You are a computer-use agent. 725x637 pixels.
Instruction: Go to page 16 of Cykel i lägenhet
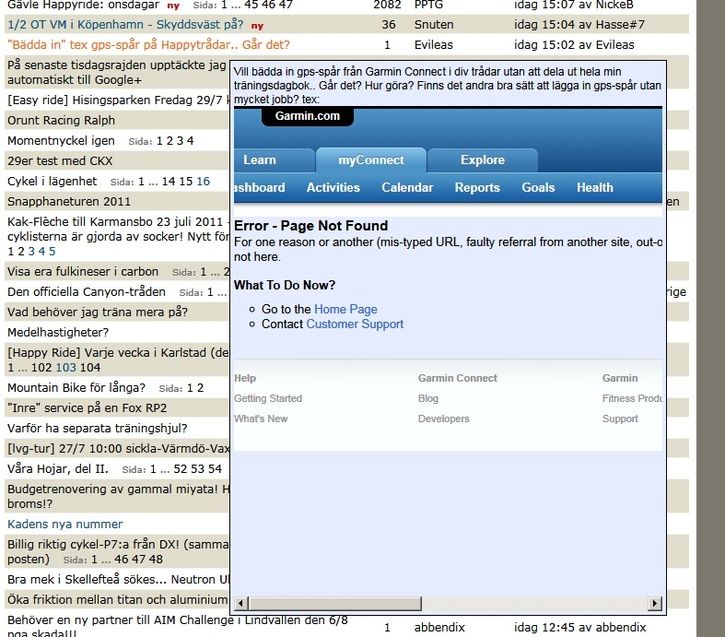coord(203,181)
